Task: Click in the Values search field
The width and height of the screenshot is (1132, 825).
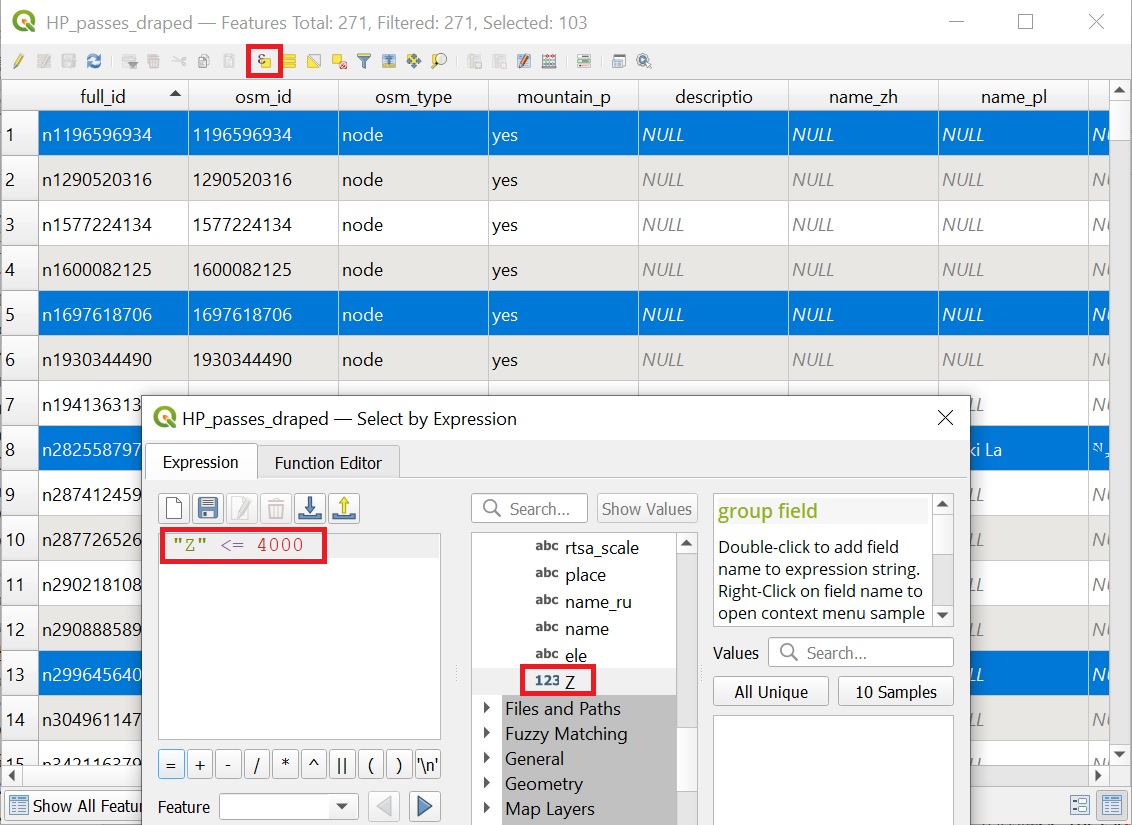Action: tap(861, 652)
